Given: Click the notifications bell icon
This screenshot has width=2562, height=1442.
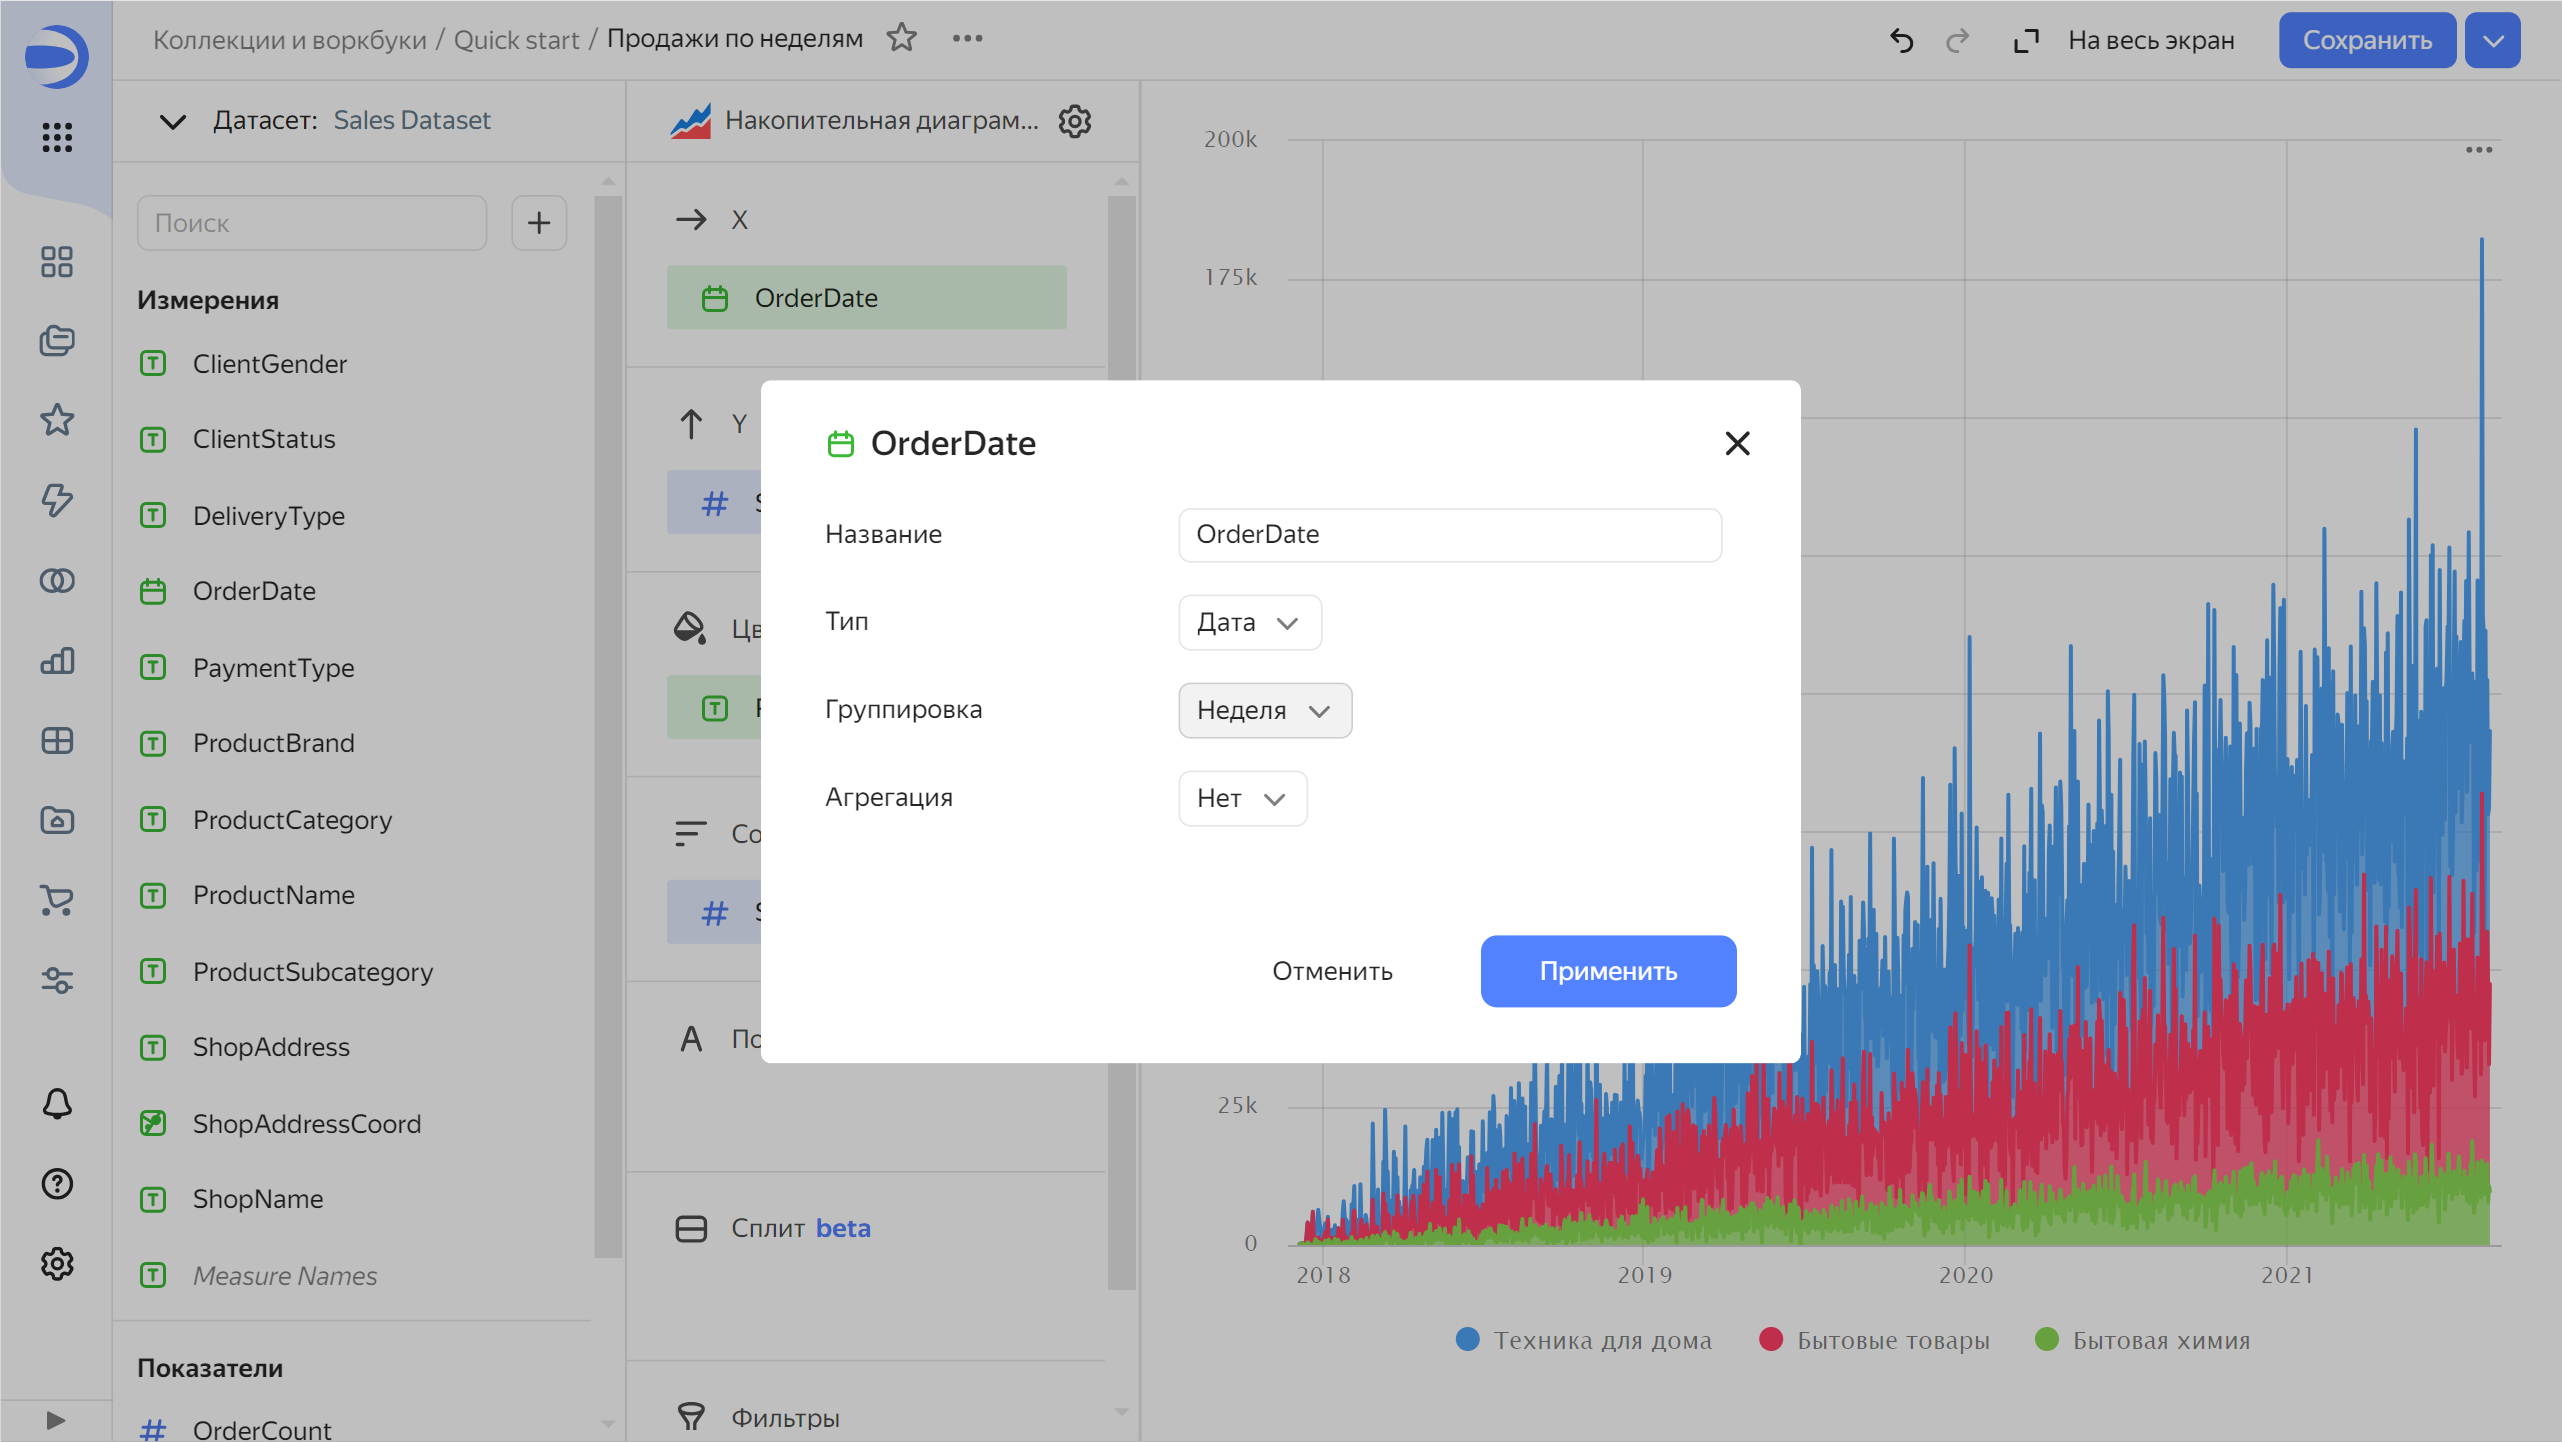Looking at the screenshot, I should 56,1104.
